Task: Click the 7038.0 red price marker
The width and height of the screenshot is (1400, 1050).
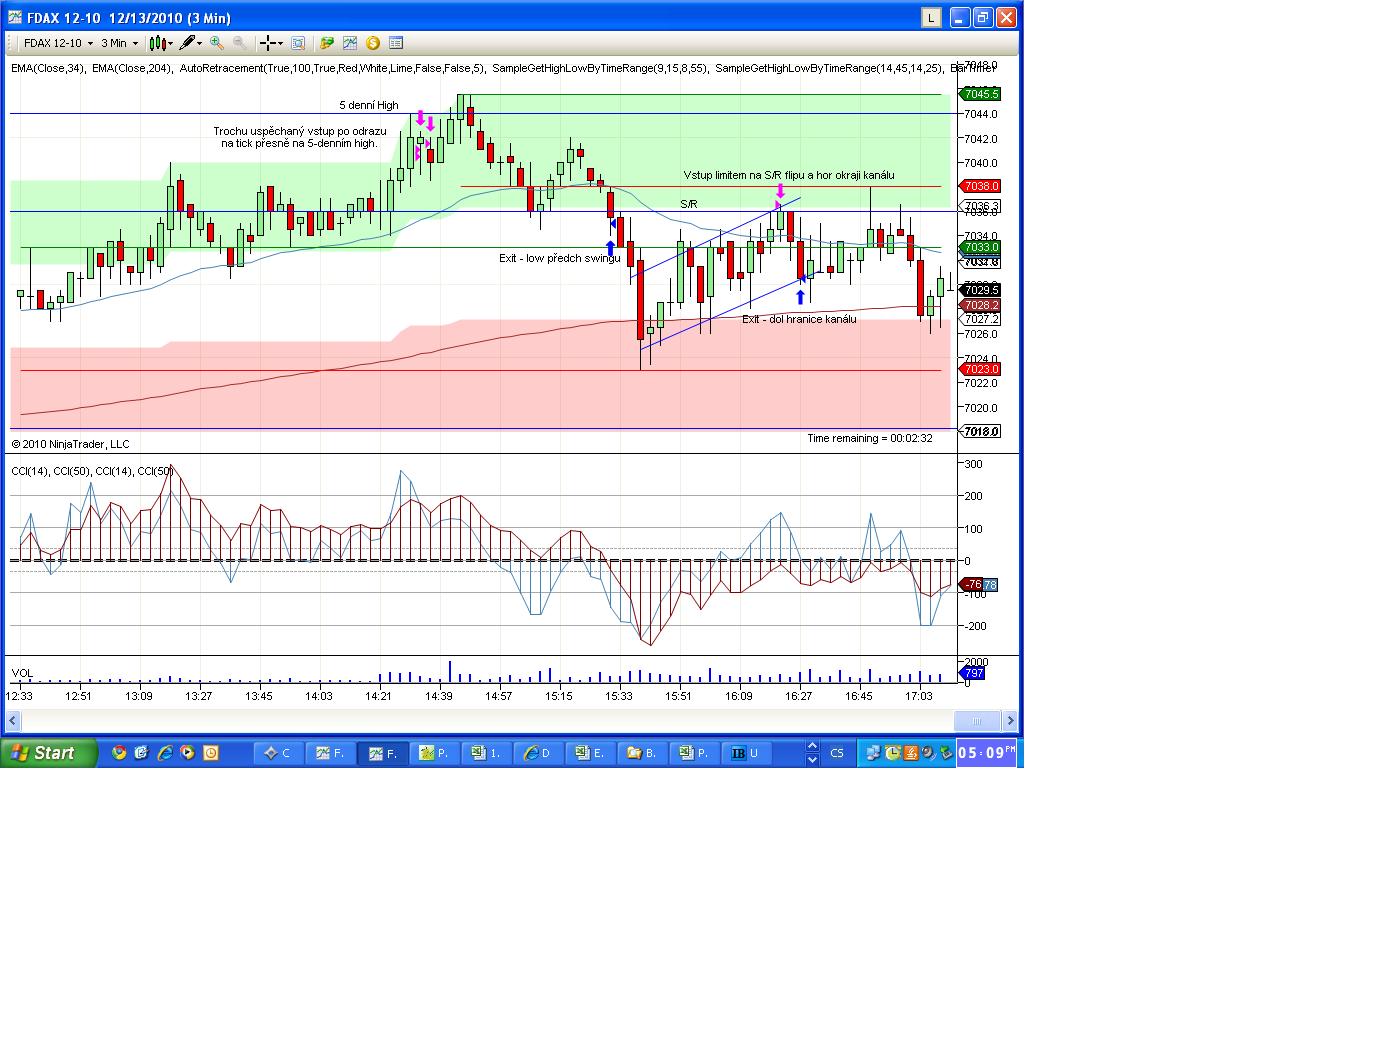Action: tap(981, 186)
